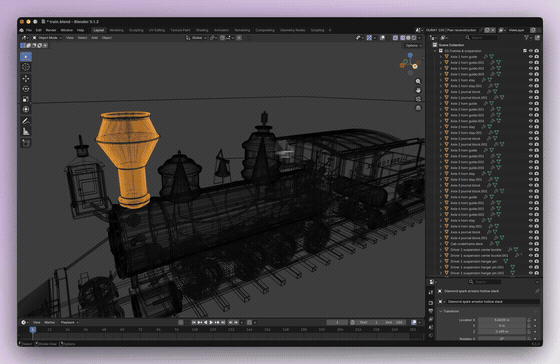Viewport: 560px width, 364px height.
Task: Toggle lock on Location X
Action: tap(529, 320)
